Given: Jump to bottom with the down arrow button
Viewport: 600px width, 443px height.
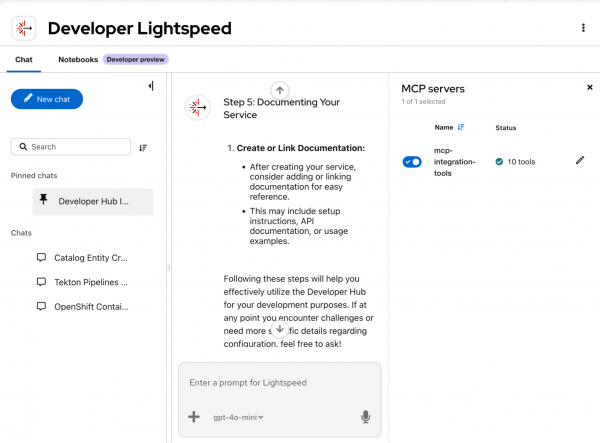Looking at the screenshot, I should [280, 329].
